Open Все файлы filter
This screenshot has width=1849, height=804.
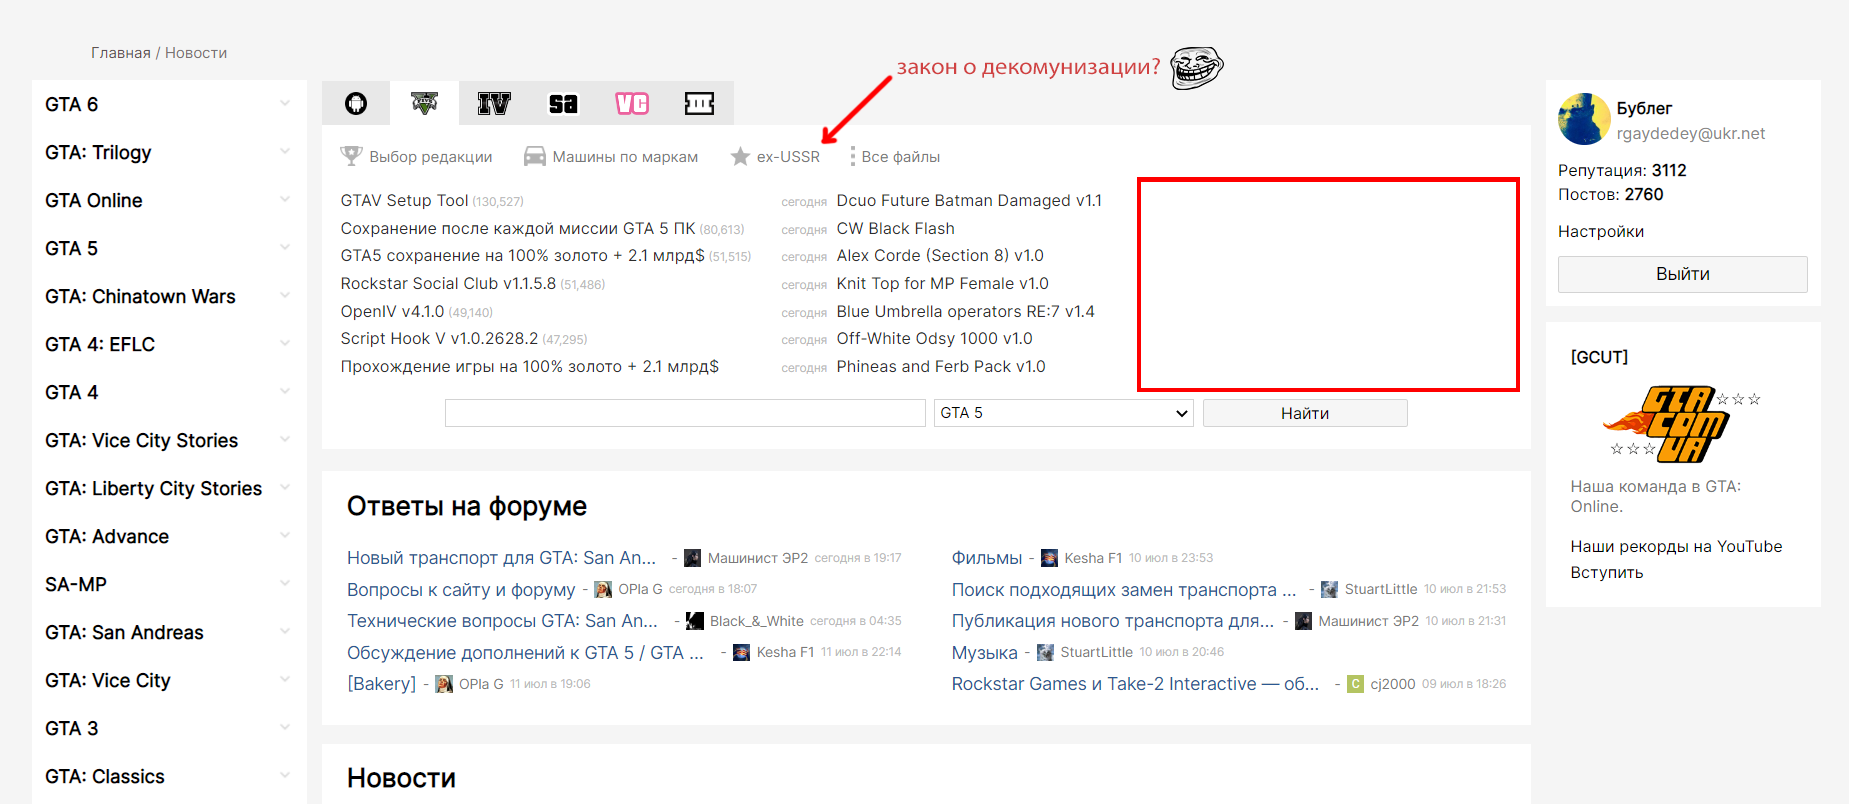tap(900, 157)
